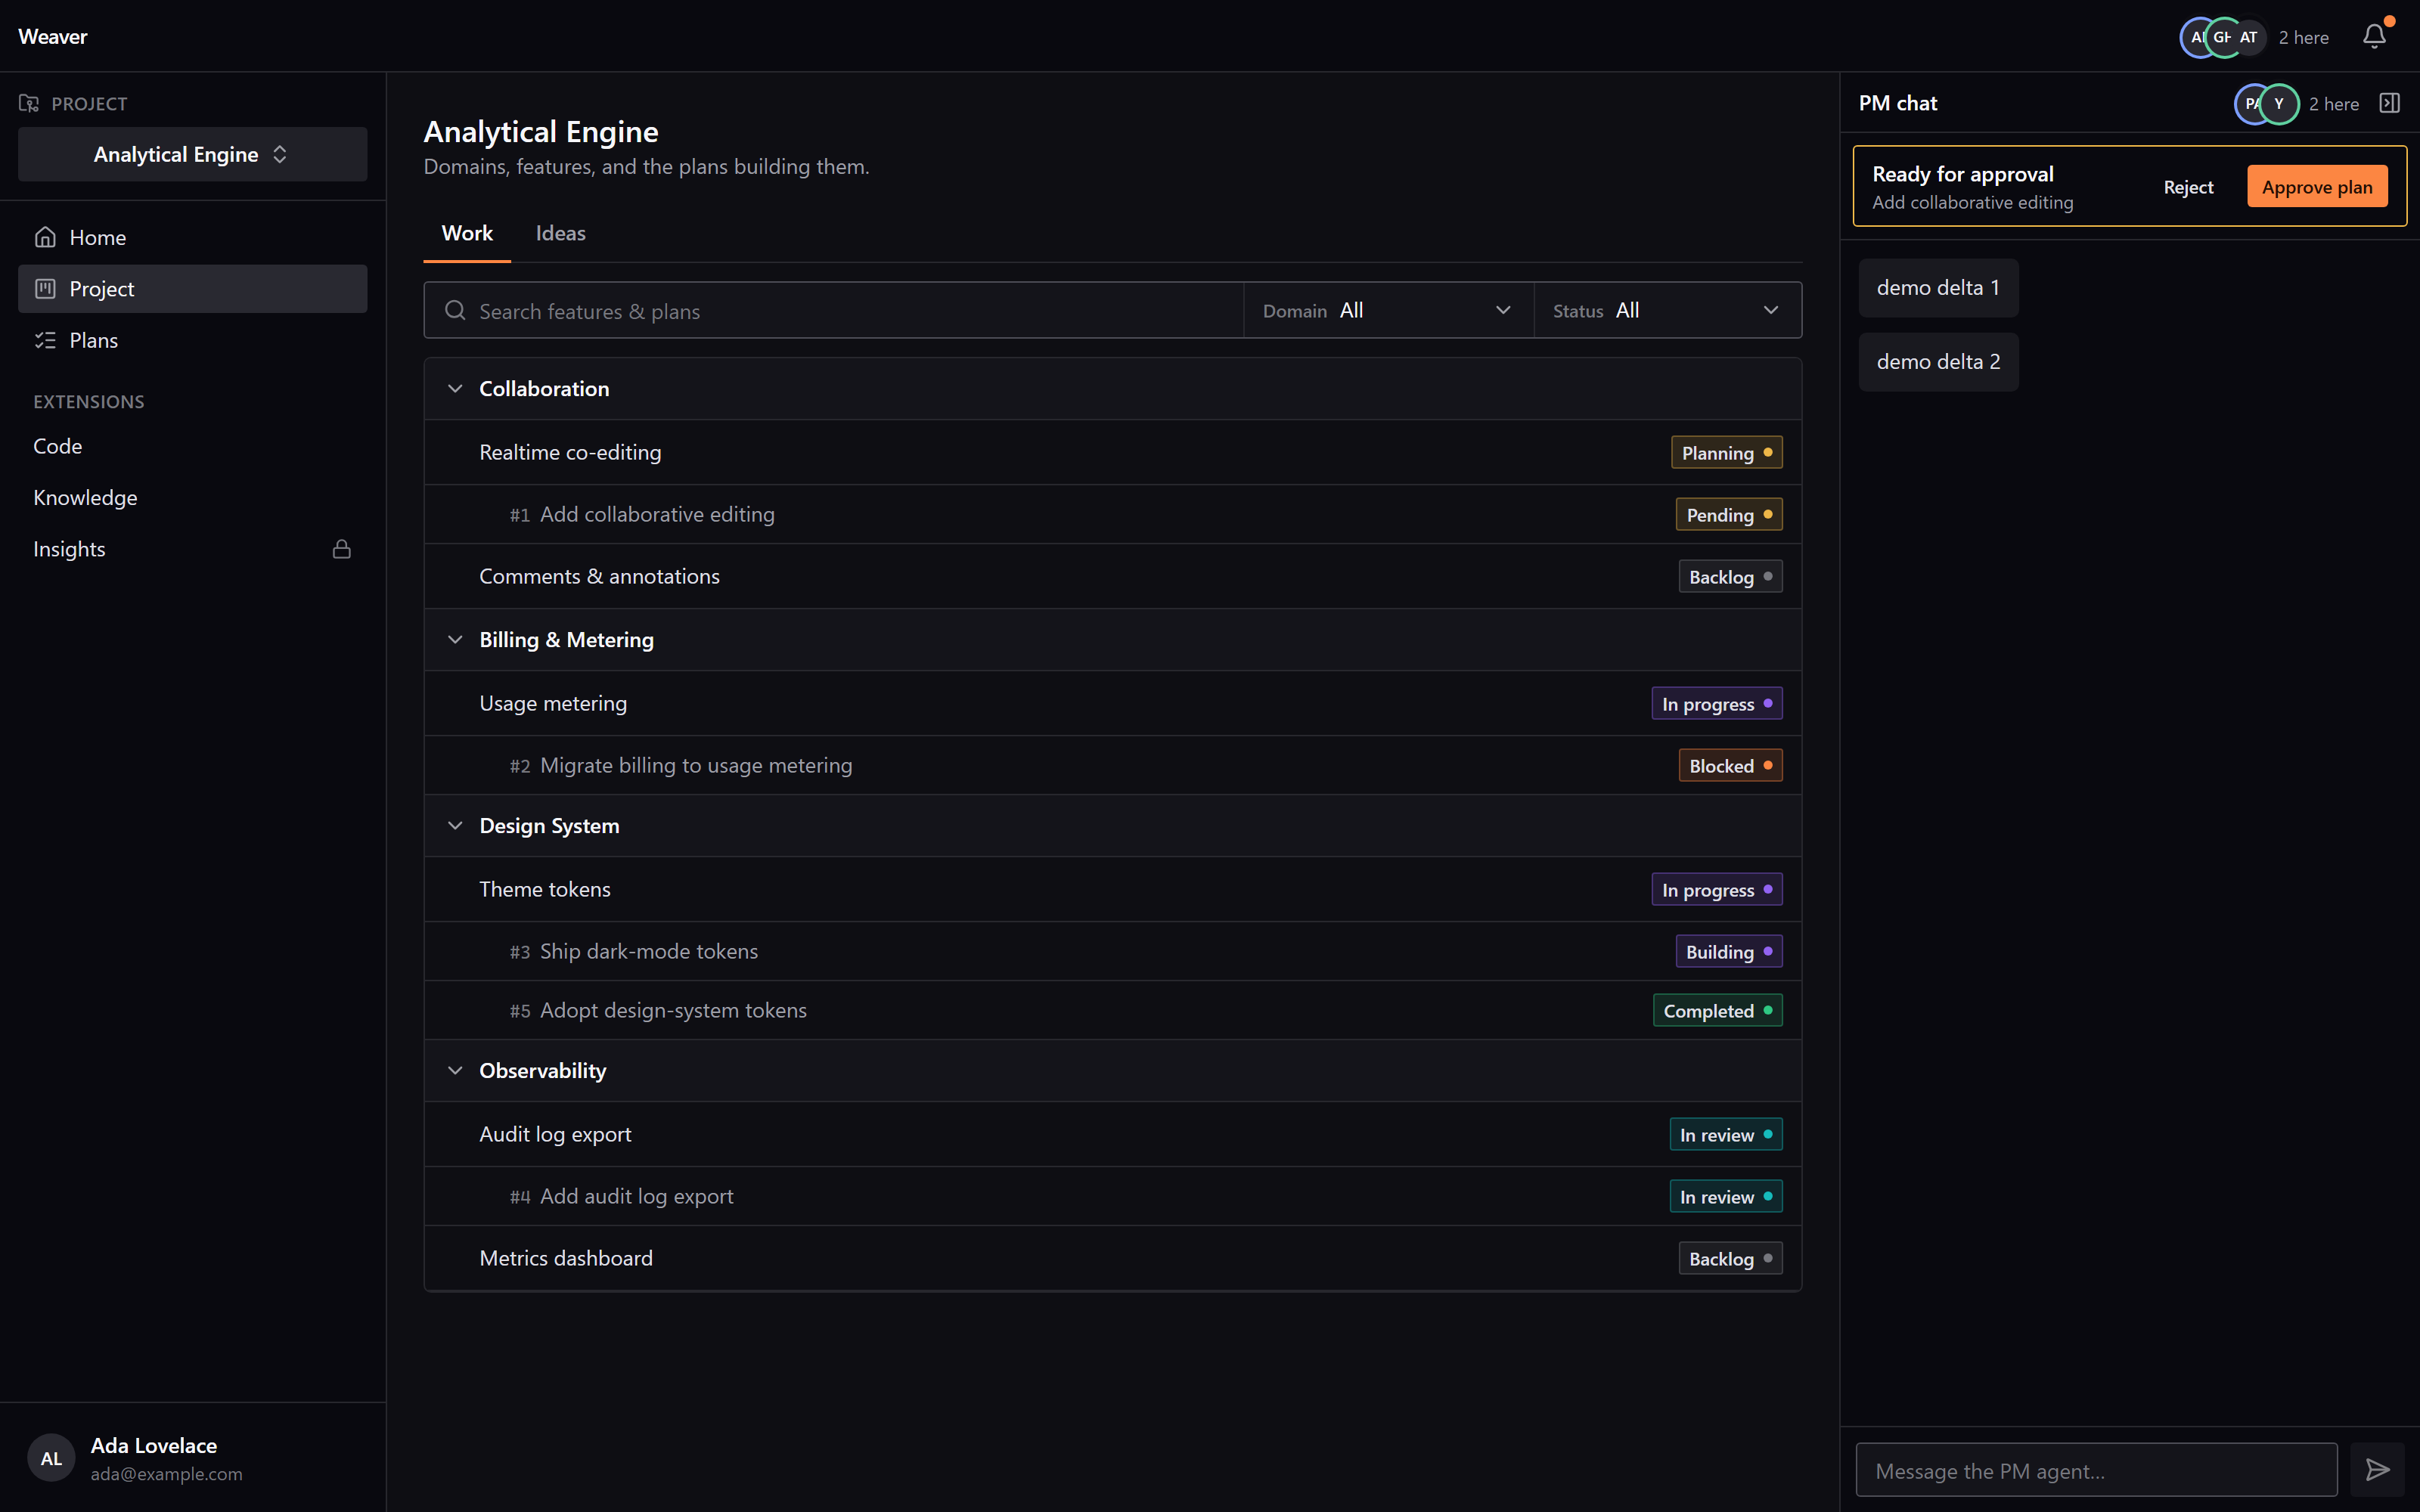Open plan #3 Ship dark-mode tokens
2420x1512 pixels.
(x=1112, y=951)
